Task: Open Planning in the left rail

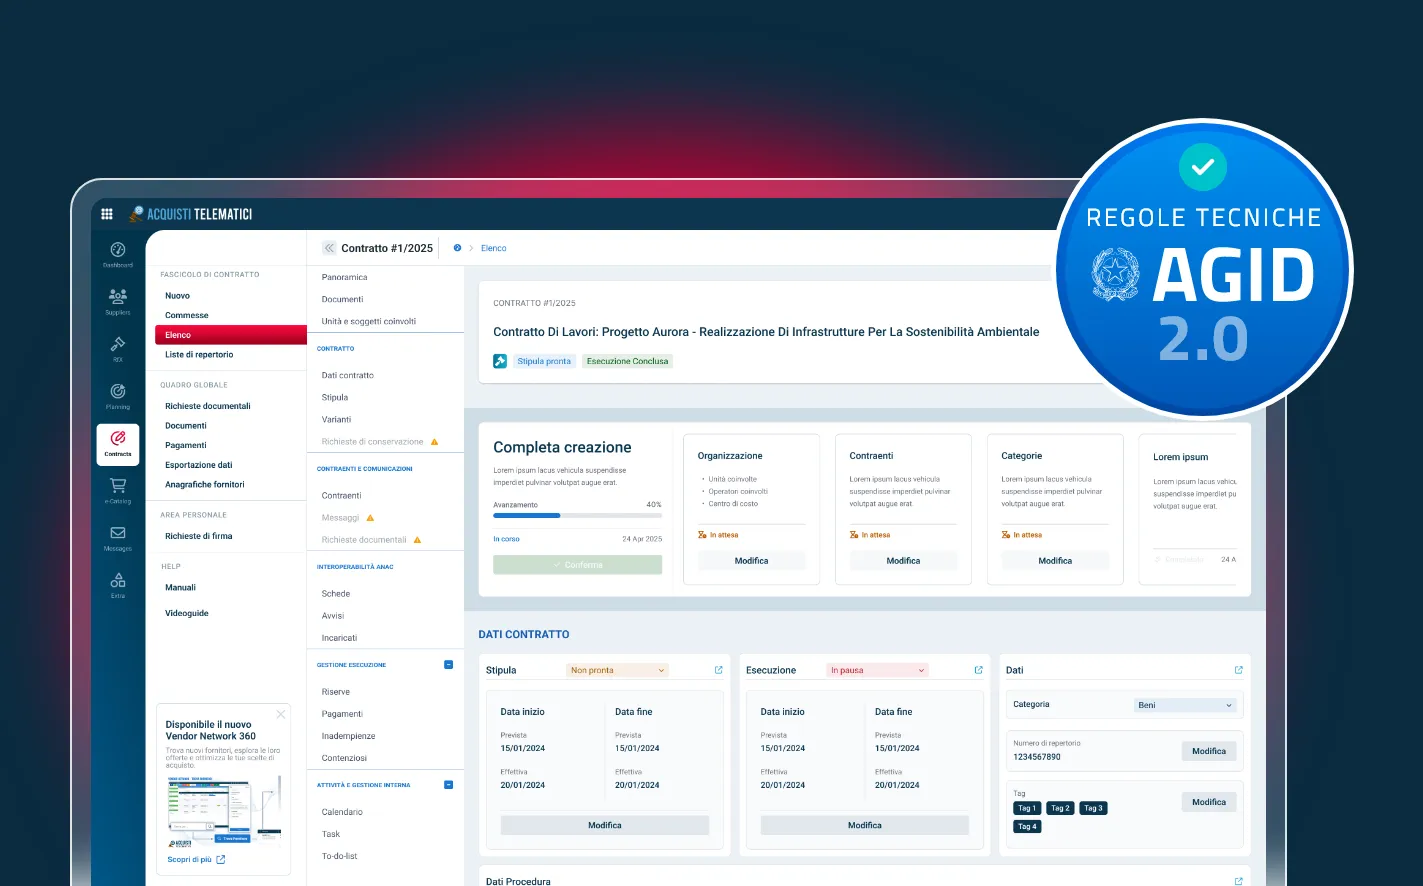Action: tap(118, 396)
